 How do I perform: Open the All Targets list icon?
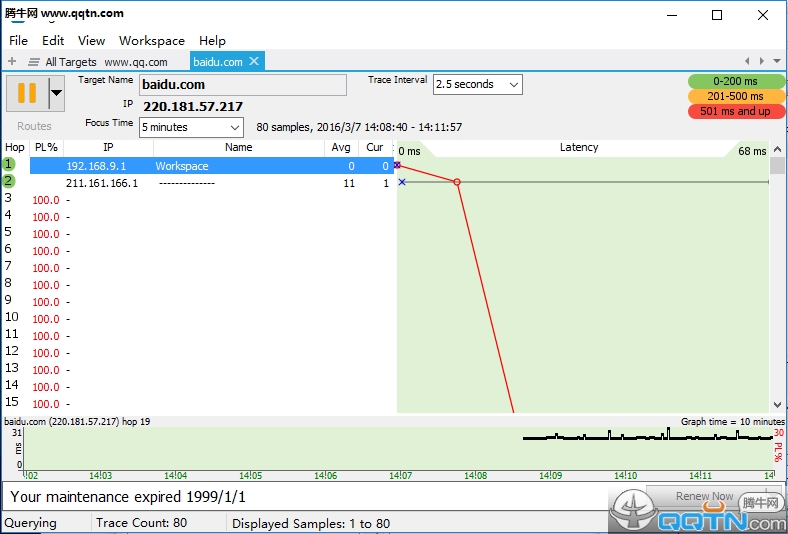(34, 62)
